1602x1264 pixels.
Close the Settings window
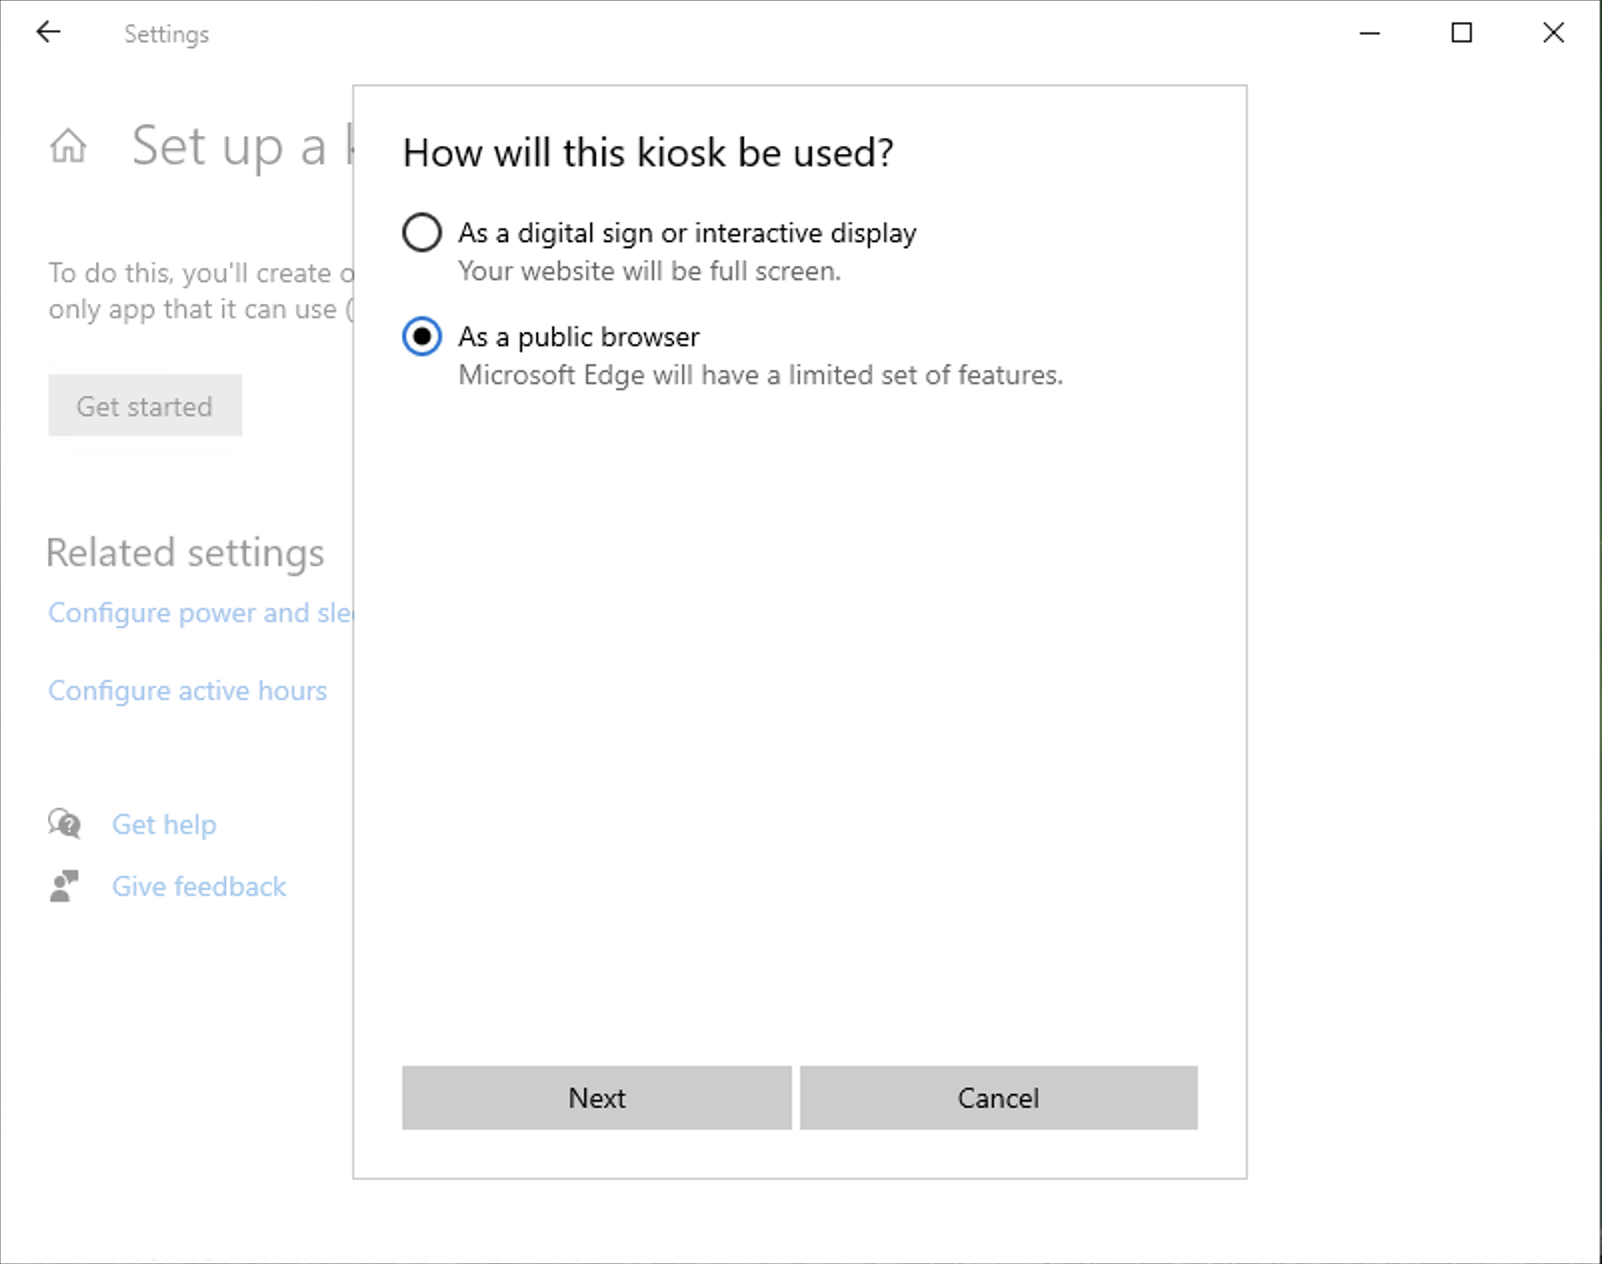click(x=1553, y=33)
